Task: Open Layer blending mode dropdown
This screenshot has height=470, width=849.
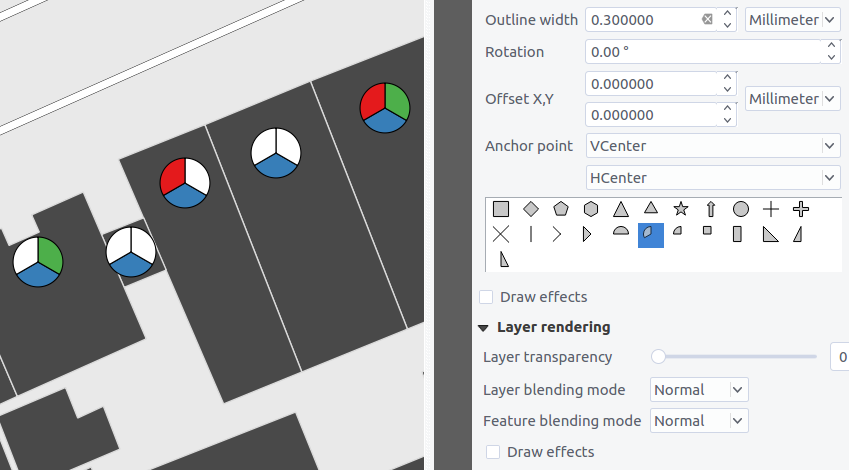Action: tap(699, 390)
